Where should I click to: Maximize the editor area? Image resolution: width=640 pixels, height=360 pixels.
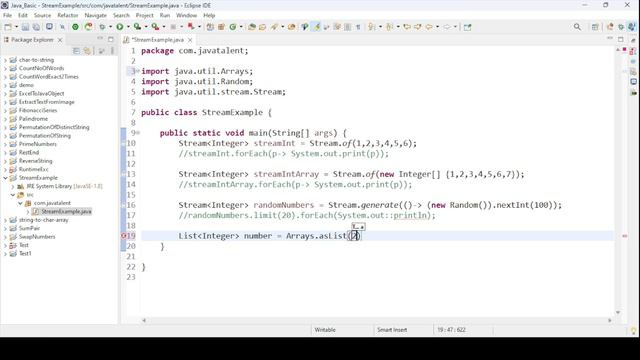coord(621,39)
